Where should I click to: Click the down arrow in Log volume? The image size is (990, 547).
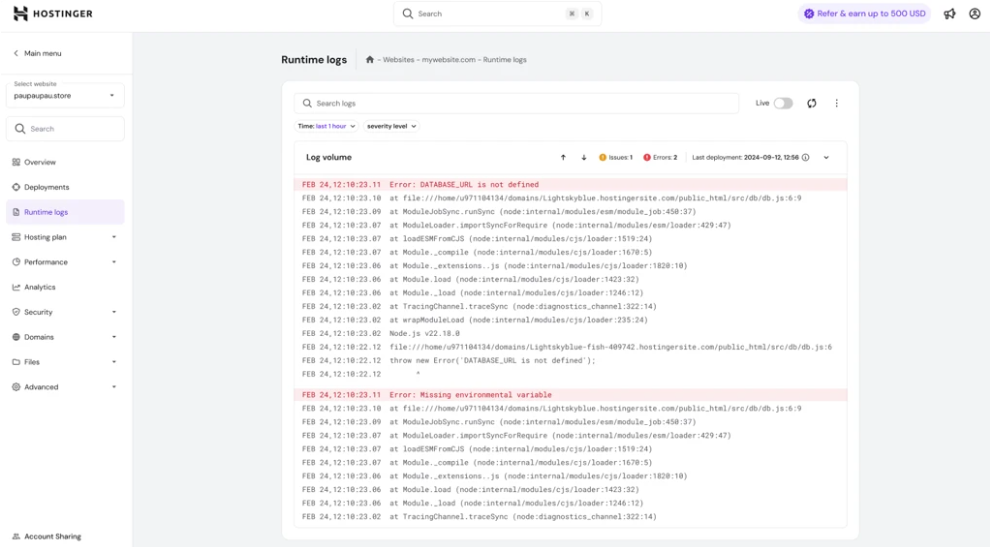point(584,157)
